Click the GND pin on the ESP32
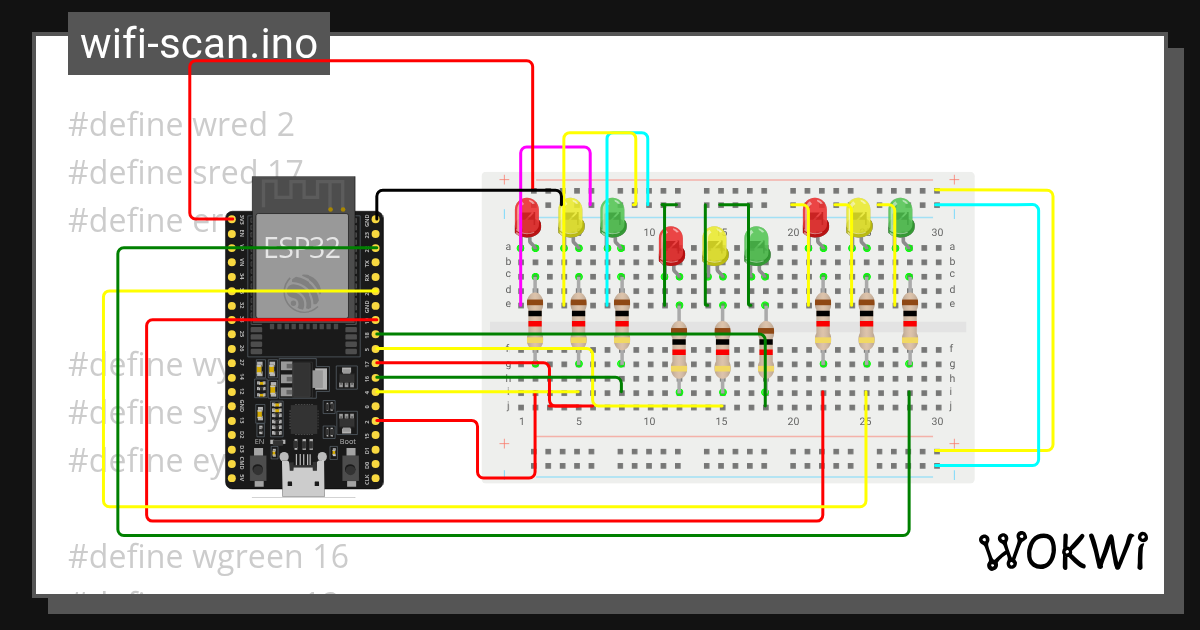This screenshot has height=630, width=1200. (374, 217)
